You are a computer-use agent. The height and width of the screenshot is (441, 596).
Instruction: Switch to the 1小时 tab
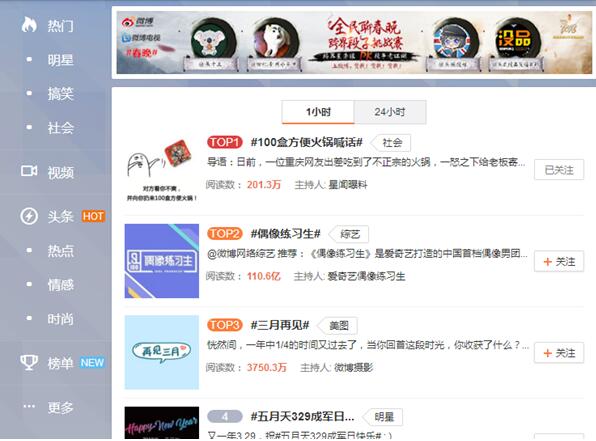click(x=318, y=112)
